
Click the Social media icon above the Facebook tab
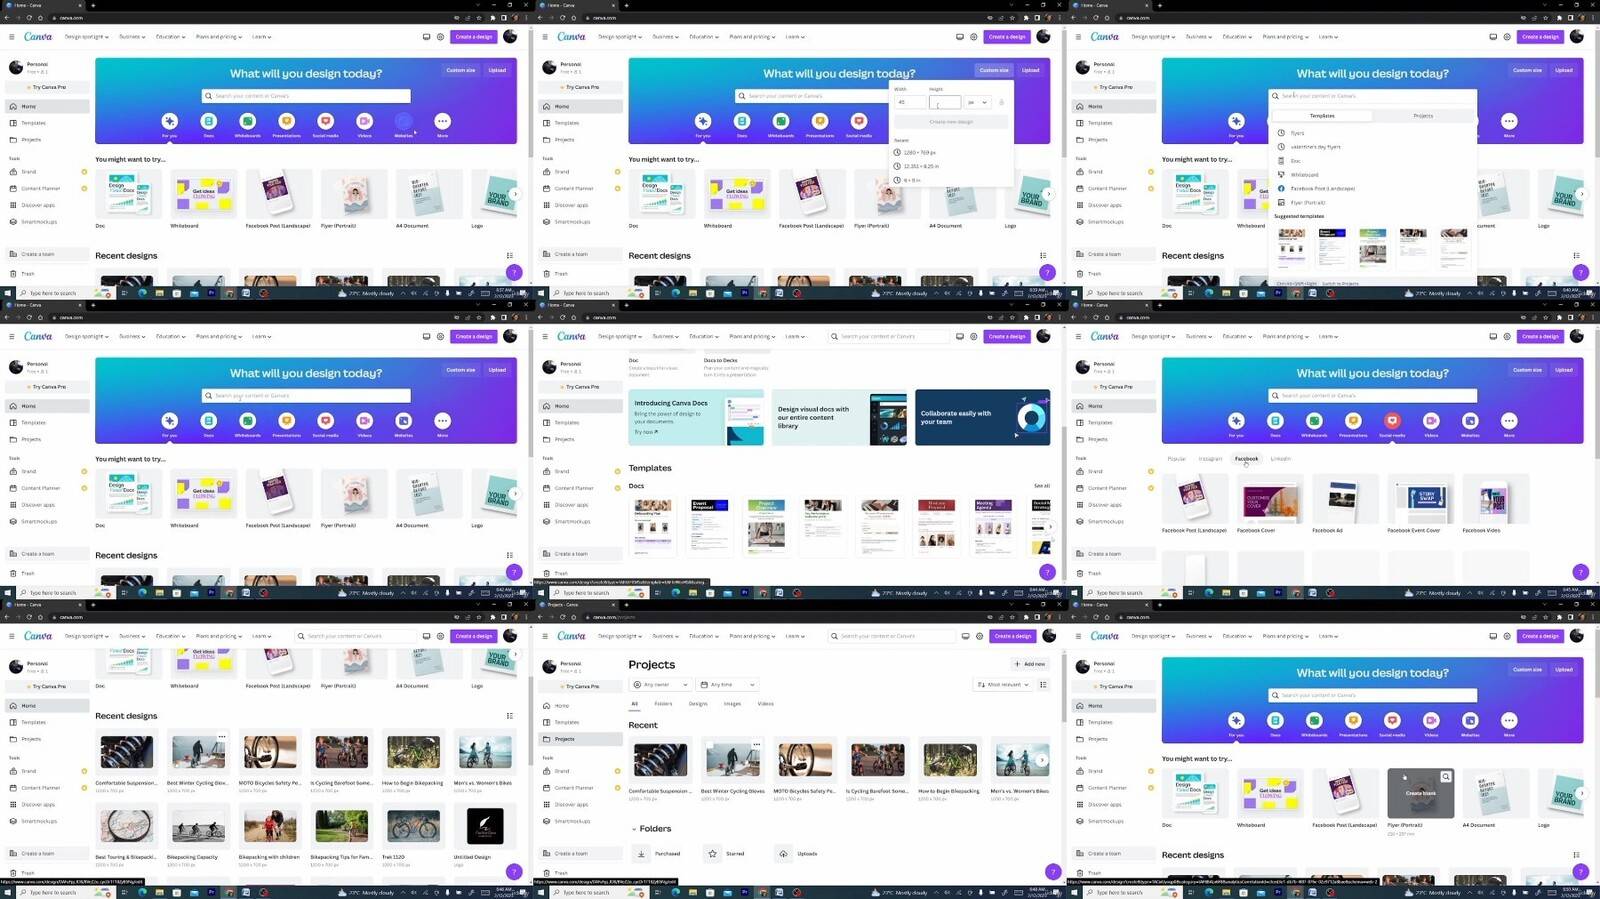(x=1392, y=423)
